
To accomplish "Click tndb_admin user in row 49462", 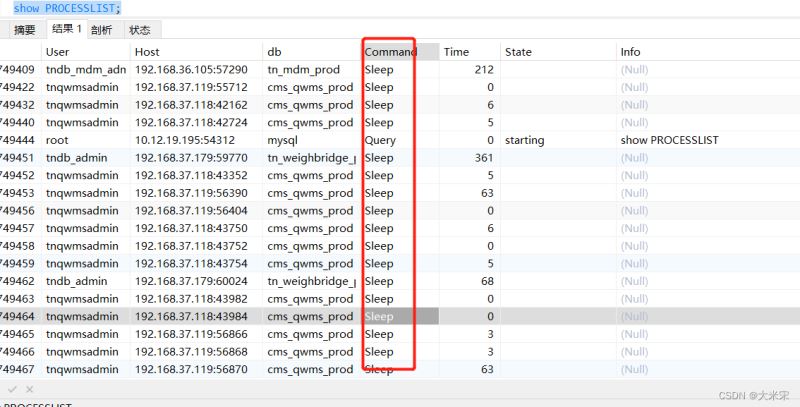I will click(x=77, y=281).
